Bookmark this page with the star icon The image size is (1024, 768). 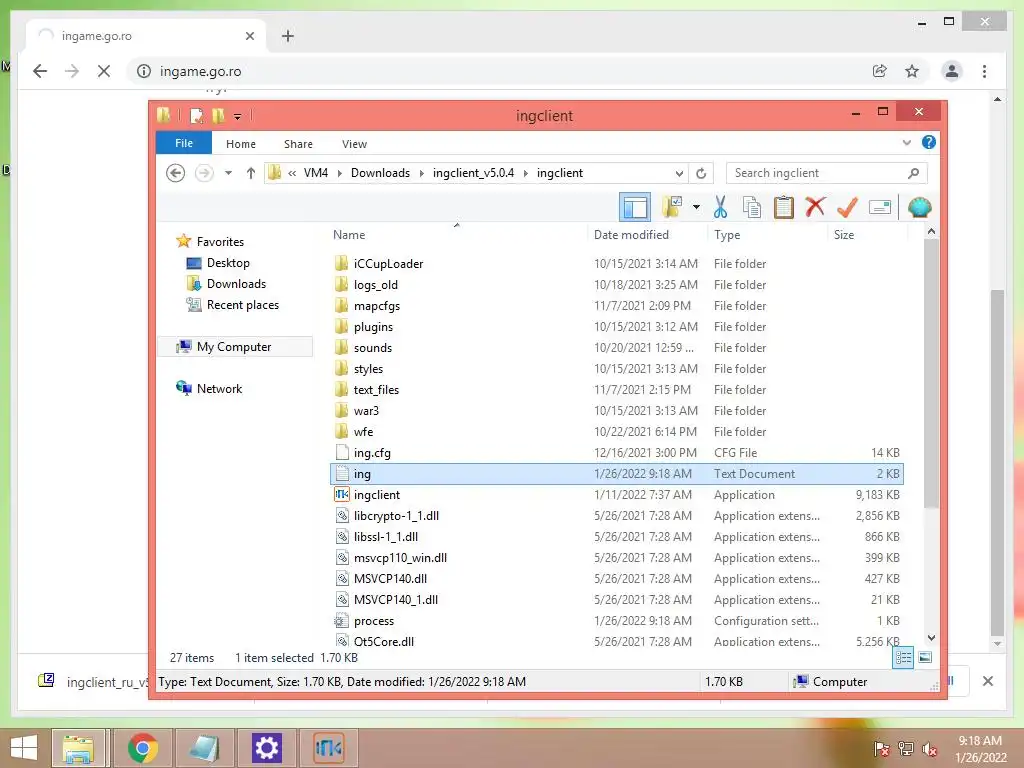coord(912,71)
